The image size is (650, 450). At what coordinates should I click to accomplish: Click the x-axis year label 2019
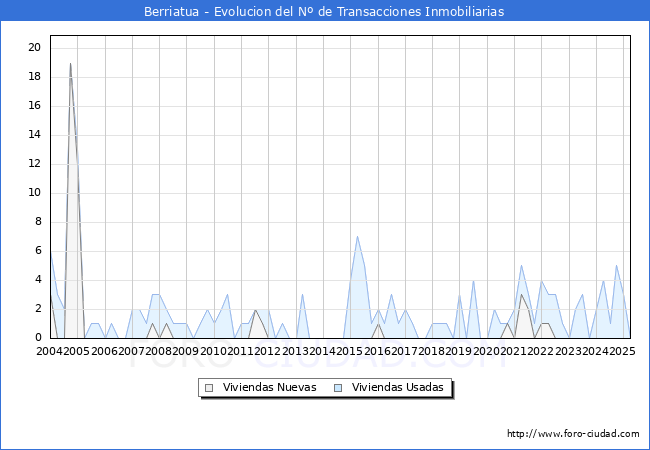pos(459,351)
